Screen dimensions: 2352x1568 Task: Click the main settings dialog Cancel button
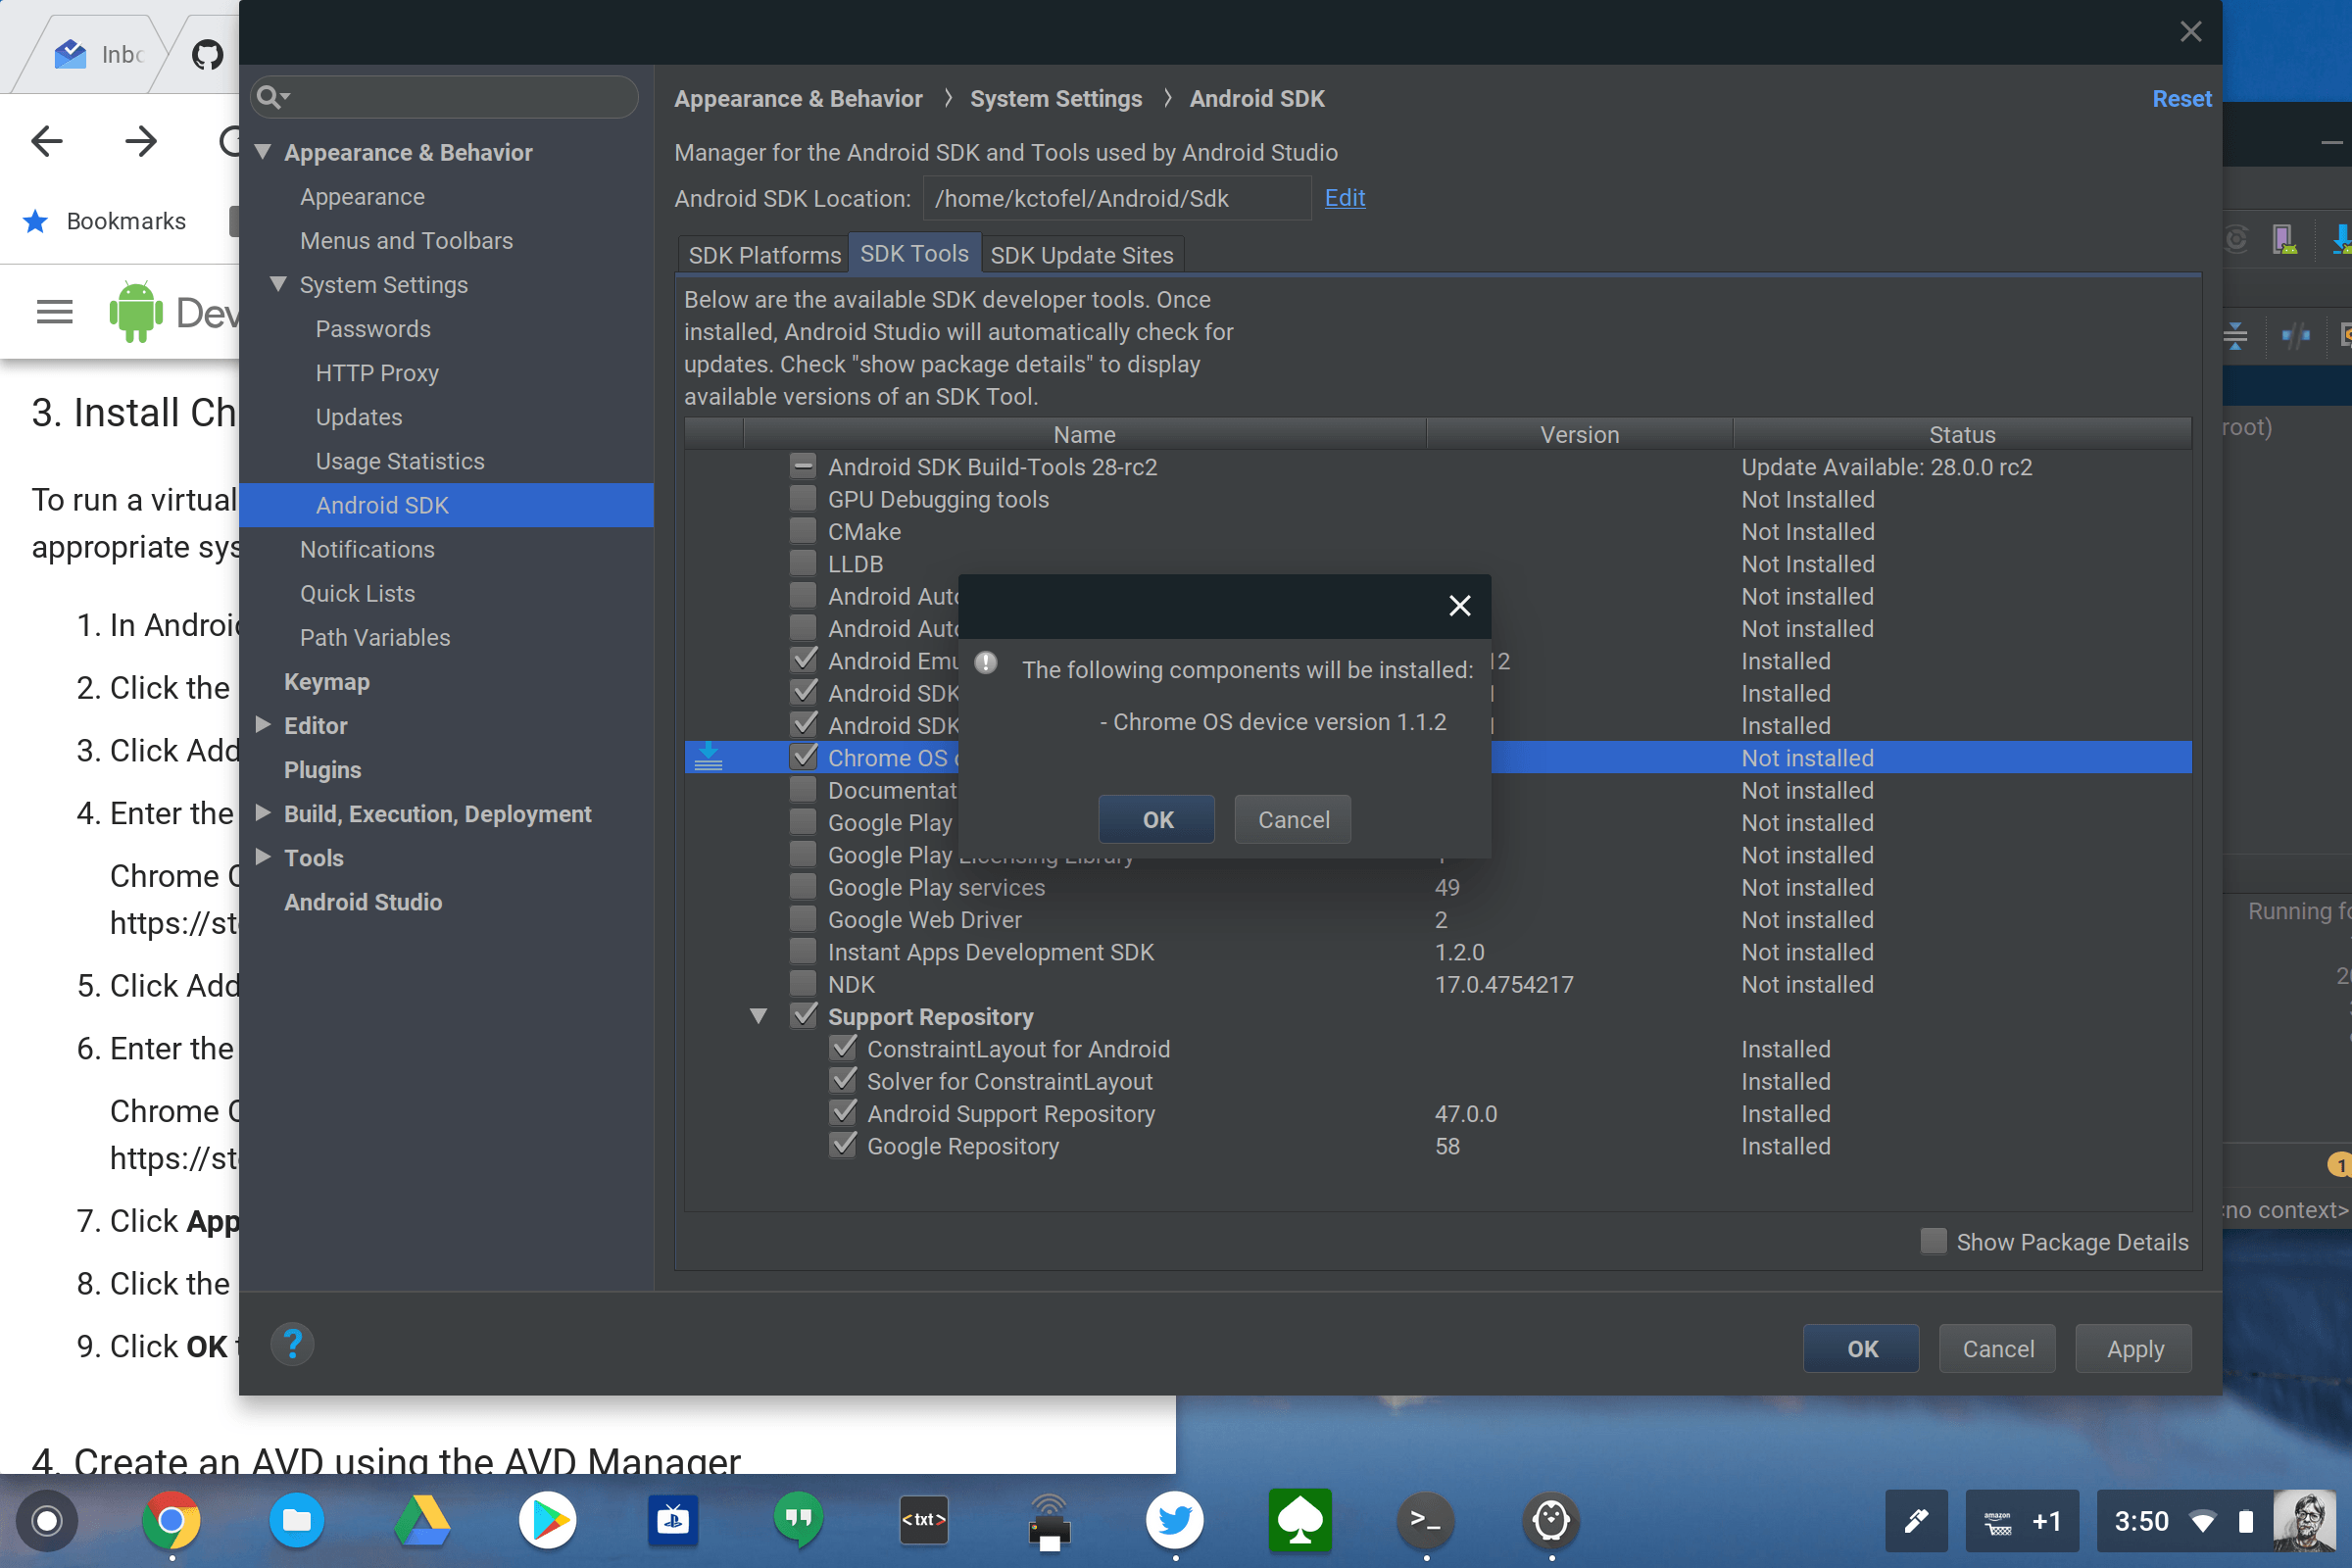point(1997,1348)
